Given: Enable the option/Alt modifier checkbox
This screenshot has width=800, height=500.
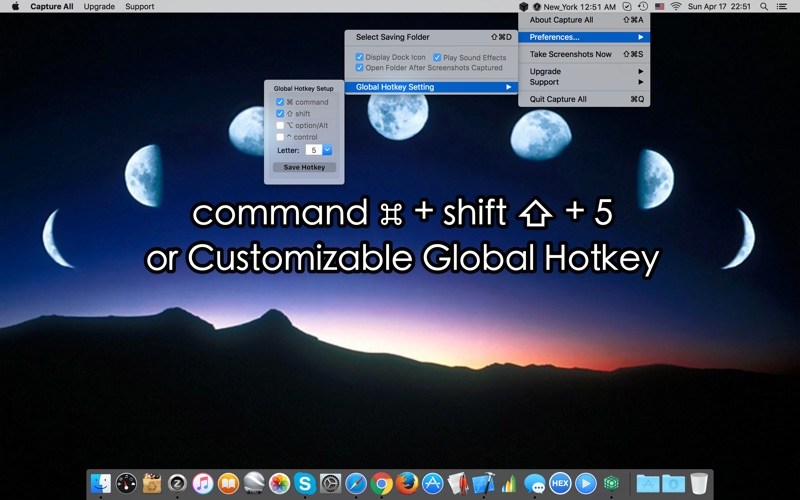Looking at the screenshot, I should [x=280, y=125].
